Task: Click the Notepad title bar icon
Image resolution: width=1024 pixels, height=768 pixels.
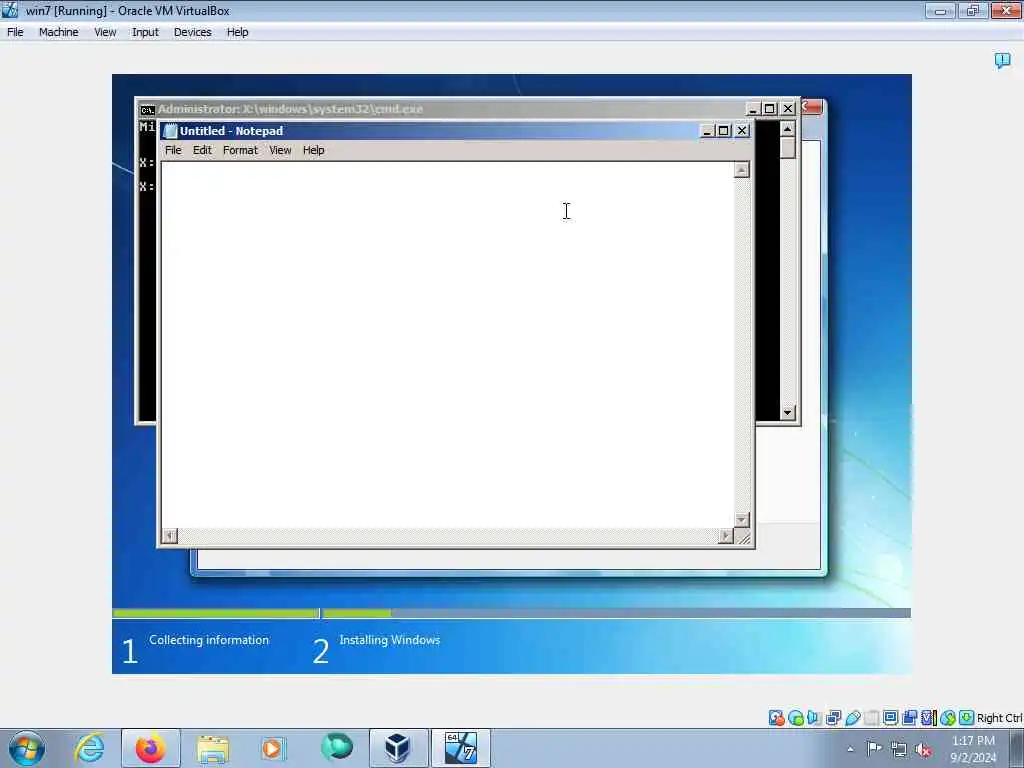Action: point(170,131)
